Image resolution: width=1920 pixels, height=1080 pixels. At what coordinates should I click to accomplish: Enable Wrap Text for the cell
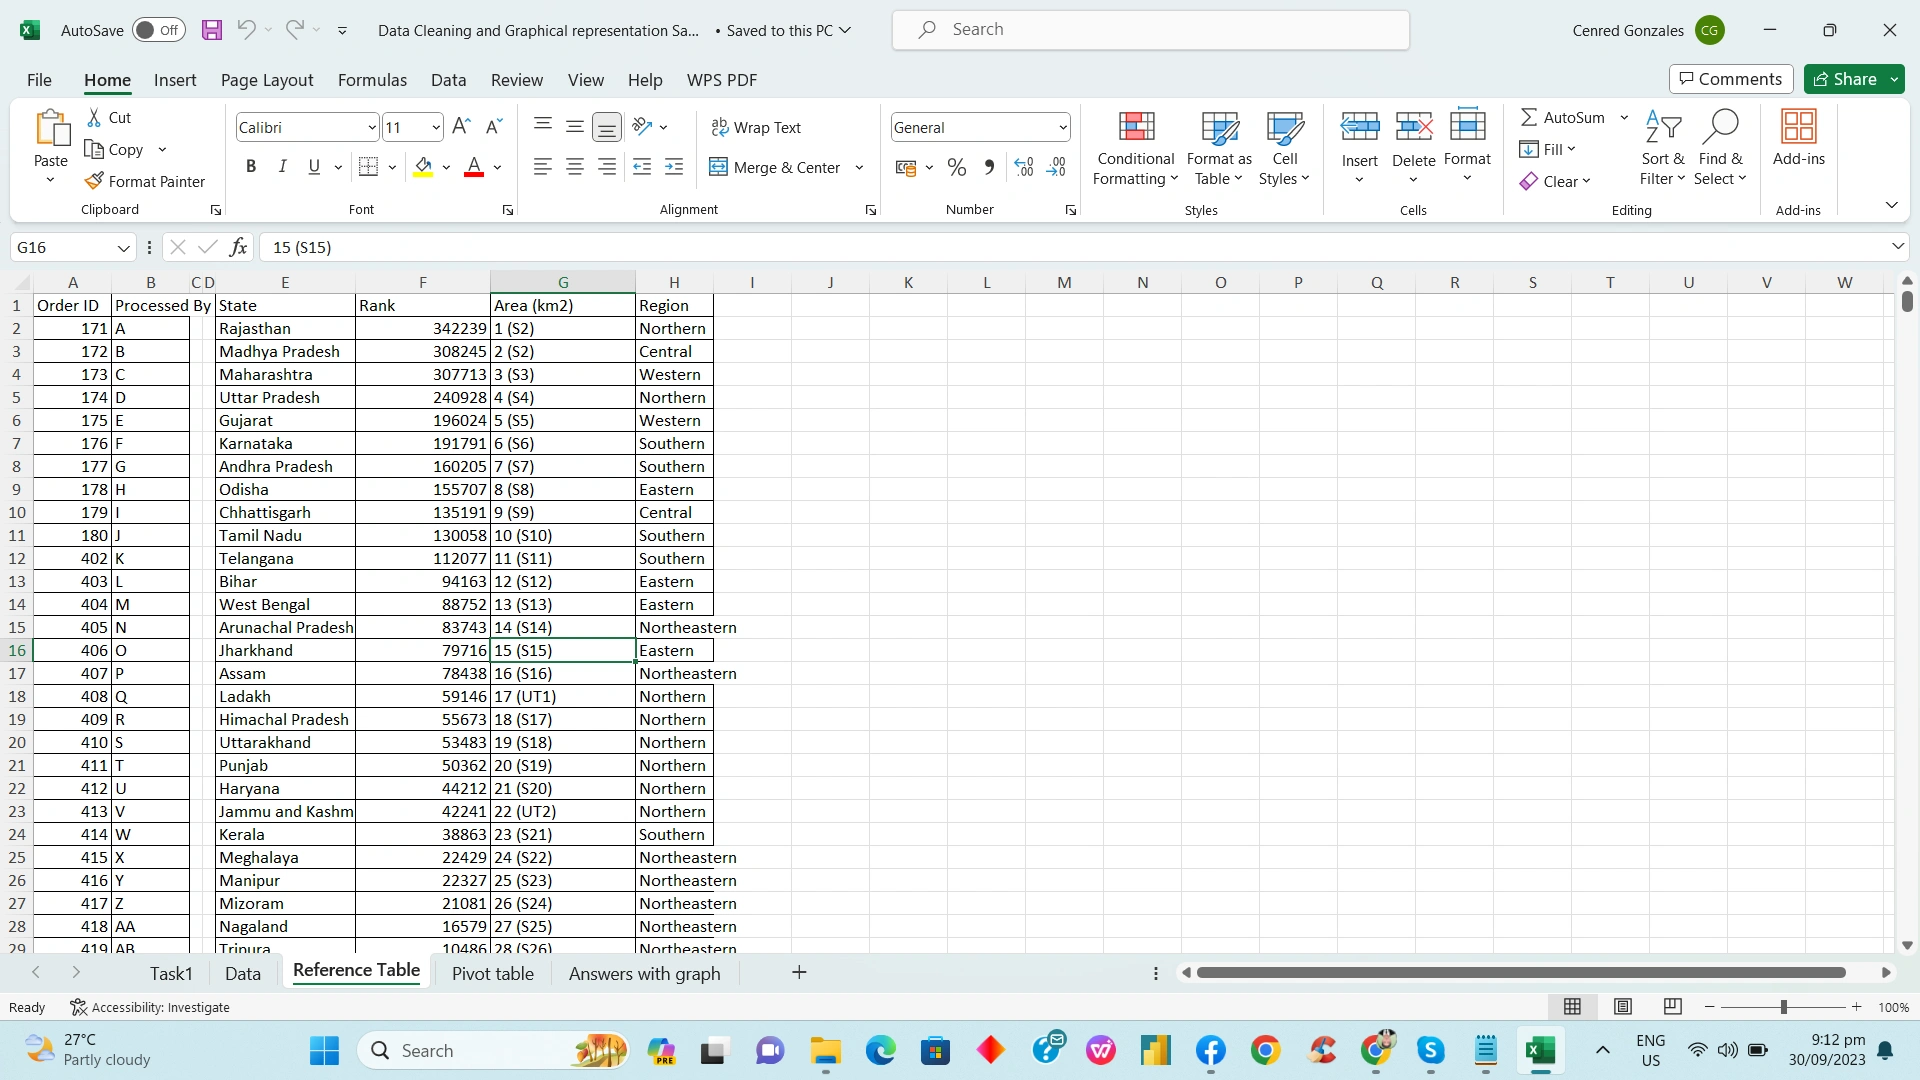point(758,127)
